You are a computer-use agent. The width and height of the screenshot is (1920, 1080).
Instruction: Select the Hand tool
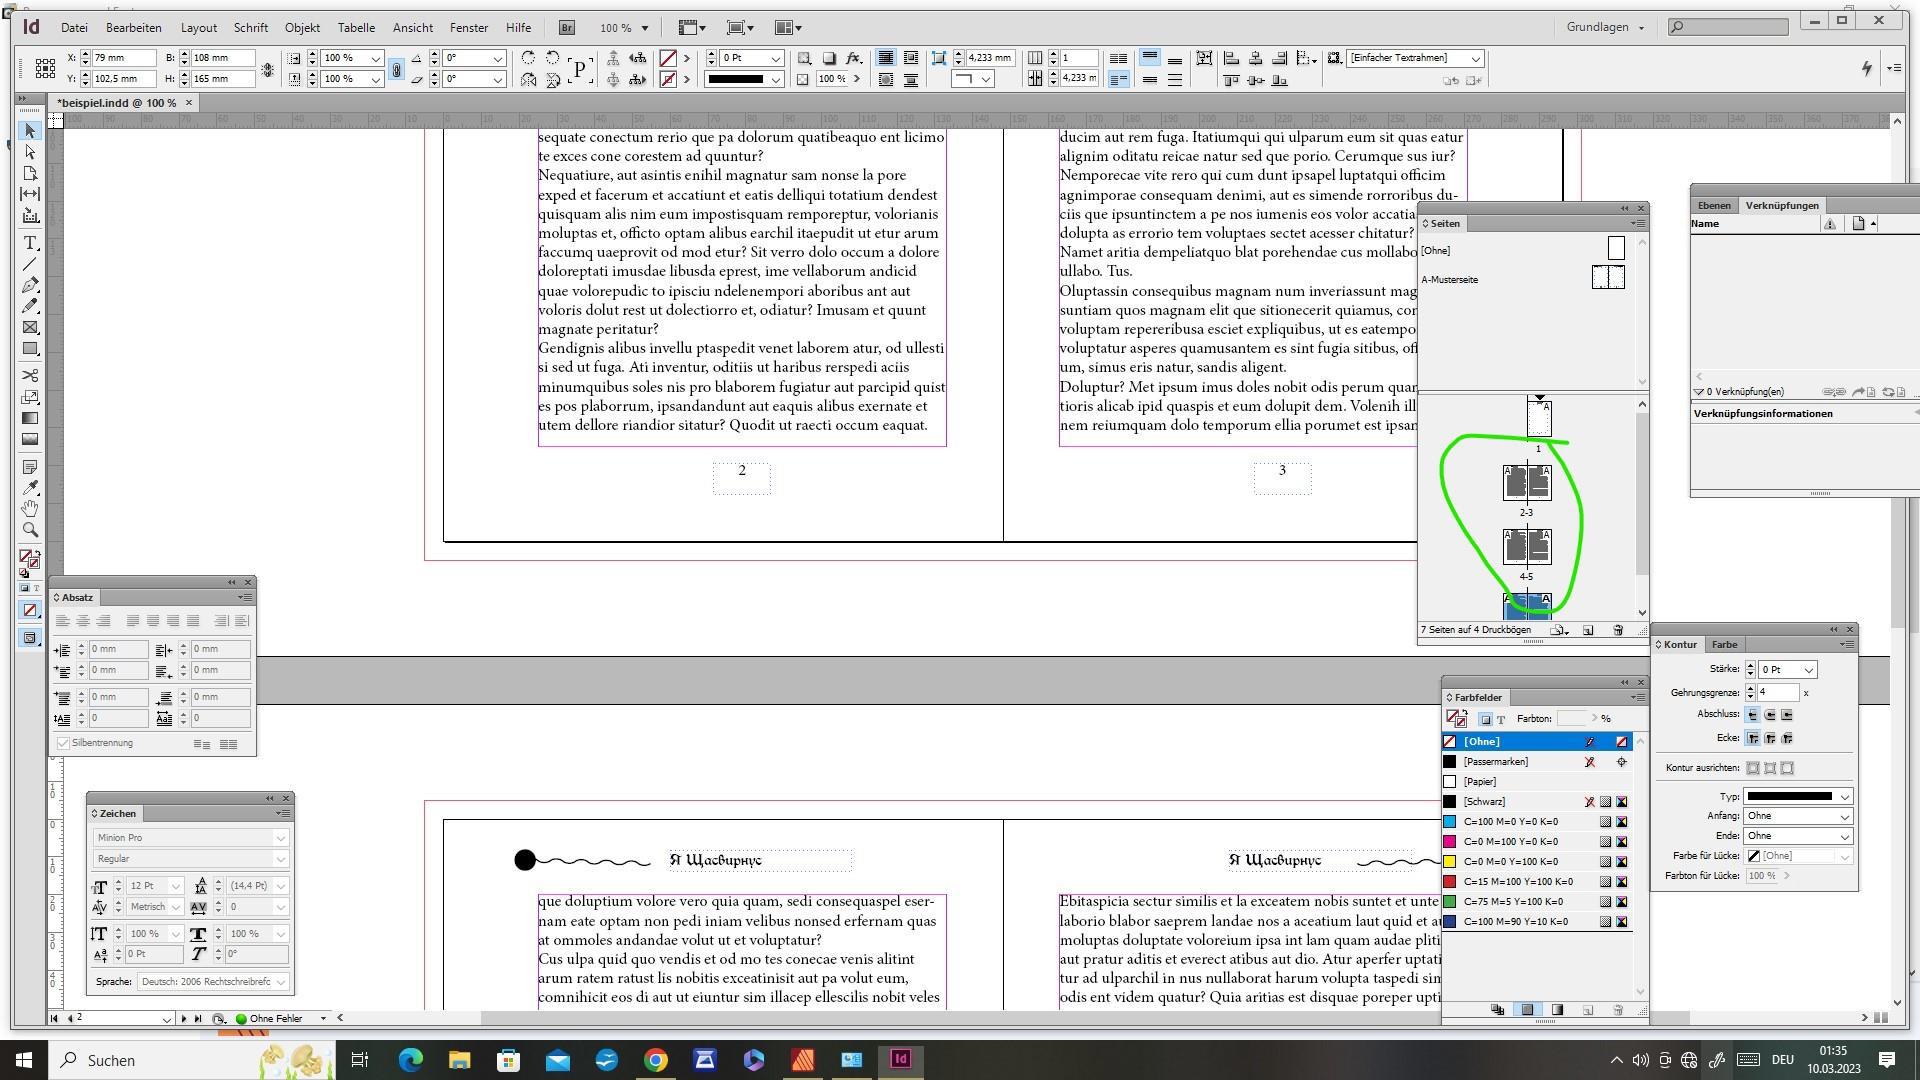click(30, 508)
